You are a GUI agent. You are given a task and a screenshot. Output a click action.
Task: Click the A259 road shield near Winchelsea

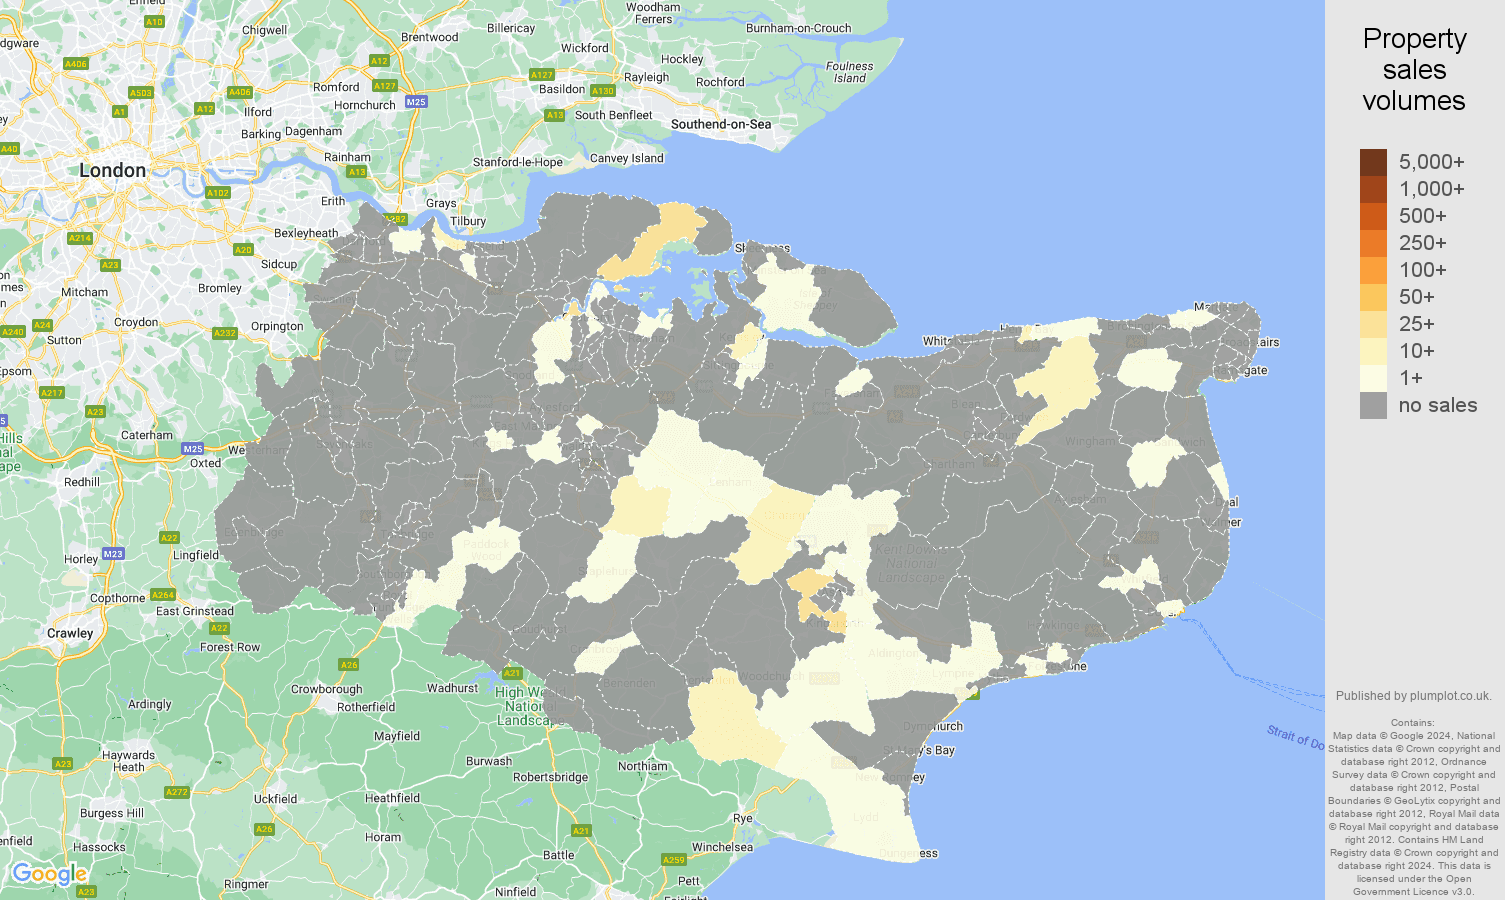(x=674, y=860)
